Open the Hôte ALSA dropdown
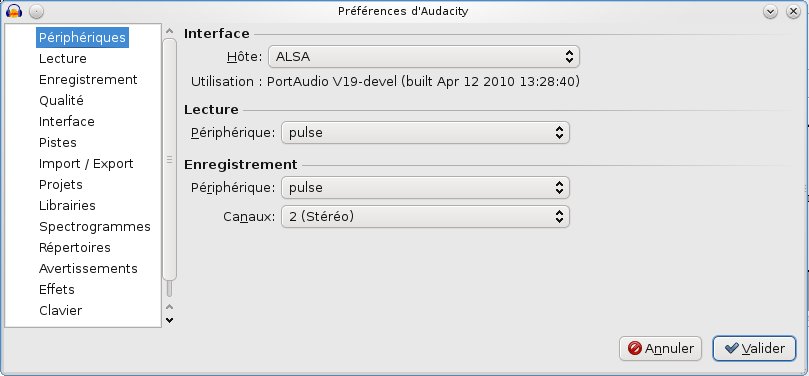The image size is (809, 376). pyautogui.click(x=424, y=57)
